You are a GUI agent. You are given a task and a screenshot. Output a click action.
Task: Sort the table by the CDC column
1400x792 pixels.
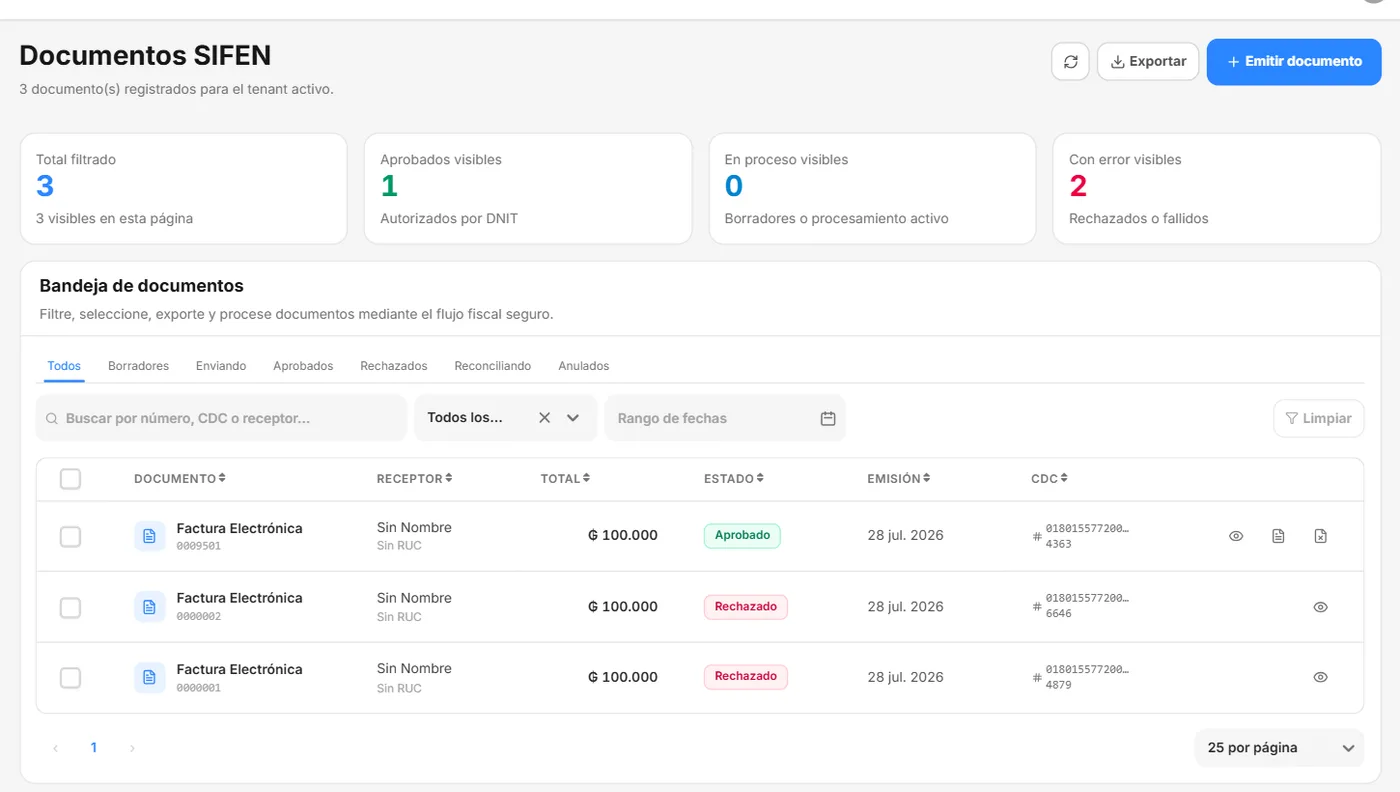pyautogui.click(x=1049, y=479)
